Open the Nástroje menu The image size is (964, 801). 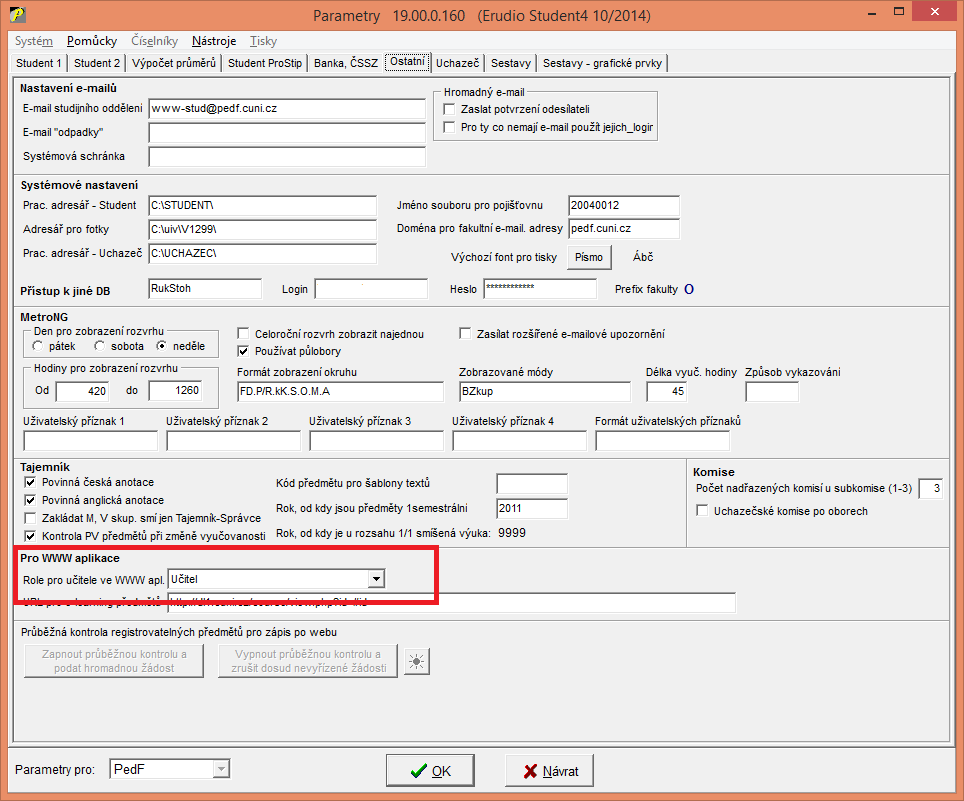click(x=214, y=41)
